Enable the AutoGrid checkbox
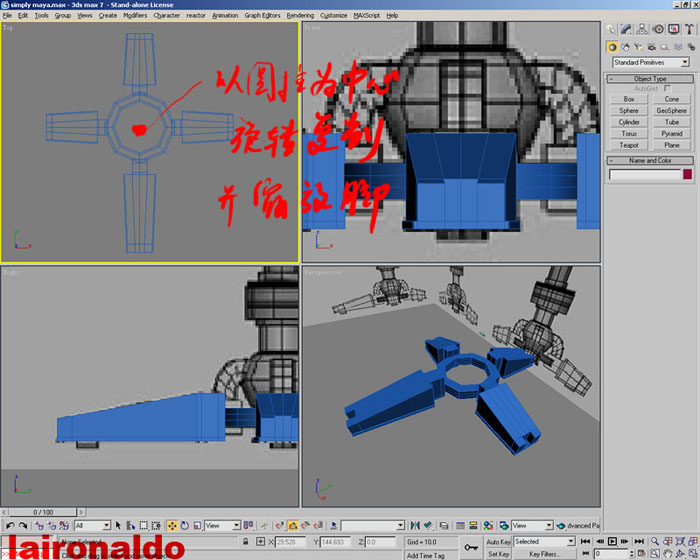The height and width of the screenshot is (560, 700). (x=668, y=88)
